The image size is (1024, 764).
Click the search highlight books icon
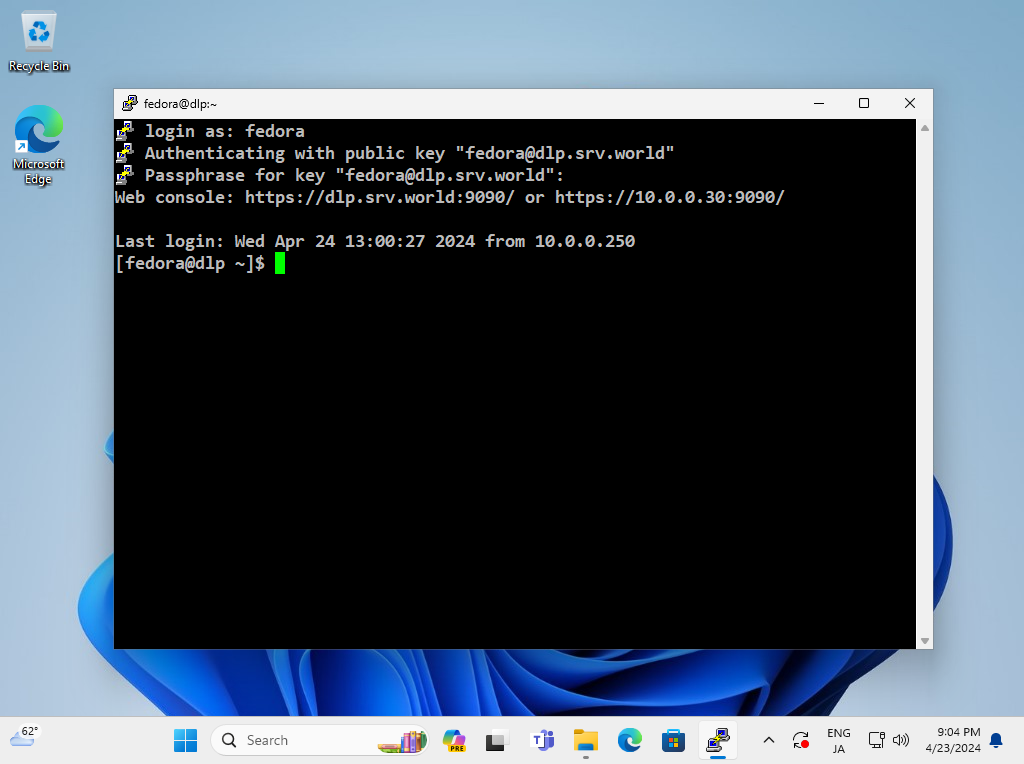(402, 741)
